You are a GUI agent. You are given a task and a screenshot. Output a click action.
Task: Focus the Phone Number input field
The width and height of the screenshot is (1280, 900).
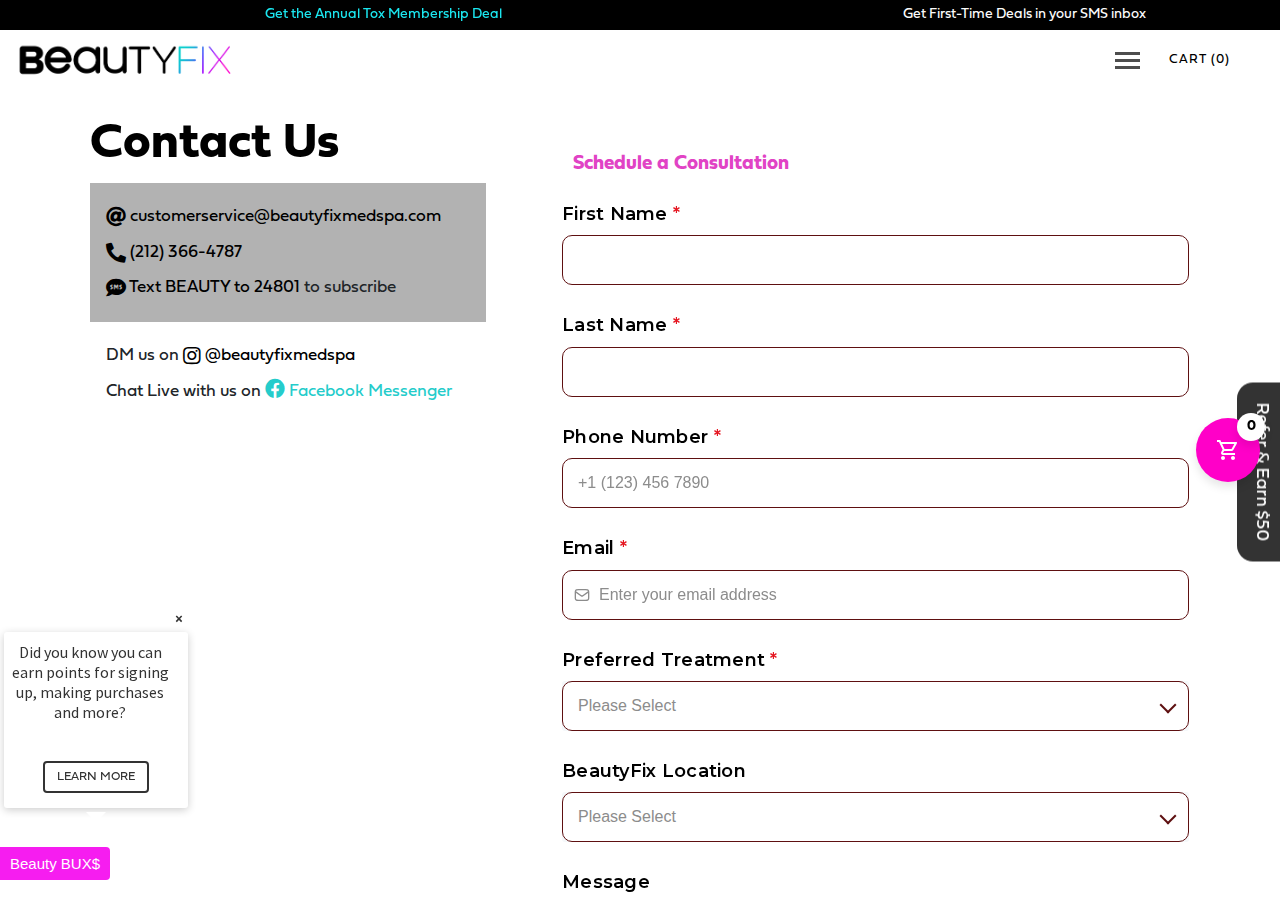tap(875, 483)
